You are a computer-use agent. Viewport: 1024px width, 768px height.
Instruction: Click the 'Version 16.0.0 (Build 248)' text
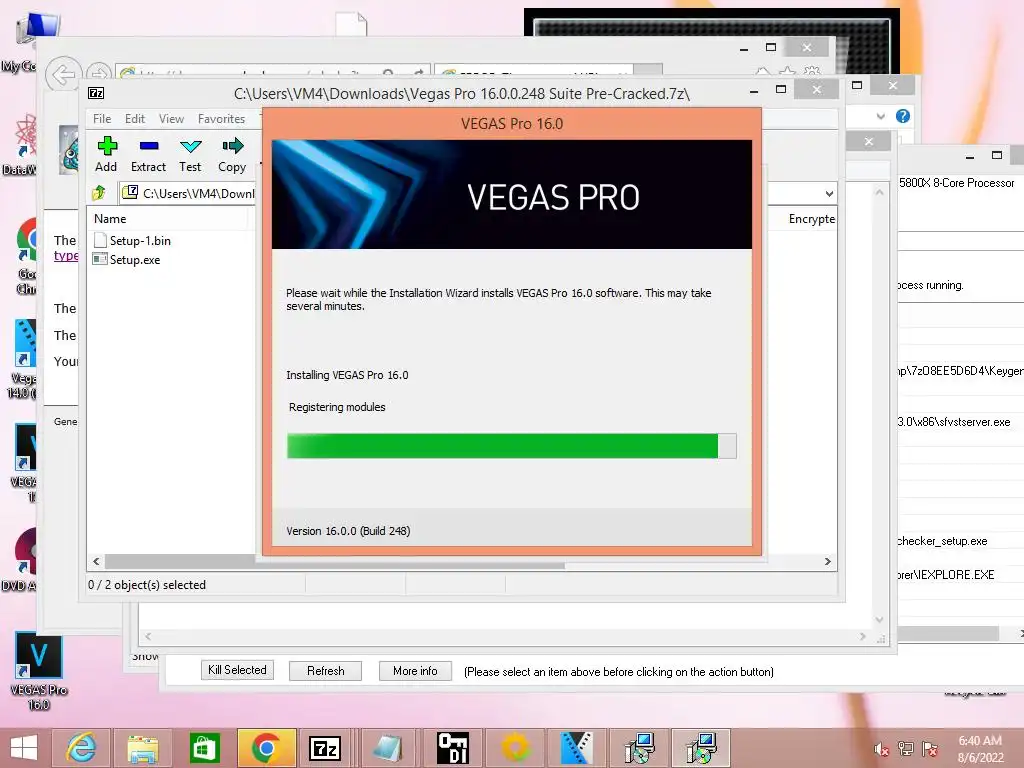coord(348,531)
